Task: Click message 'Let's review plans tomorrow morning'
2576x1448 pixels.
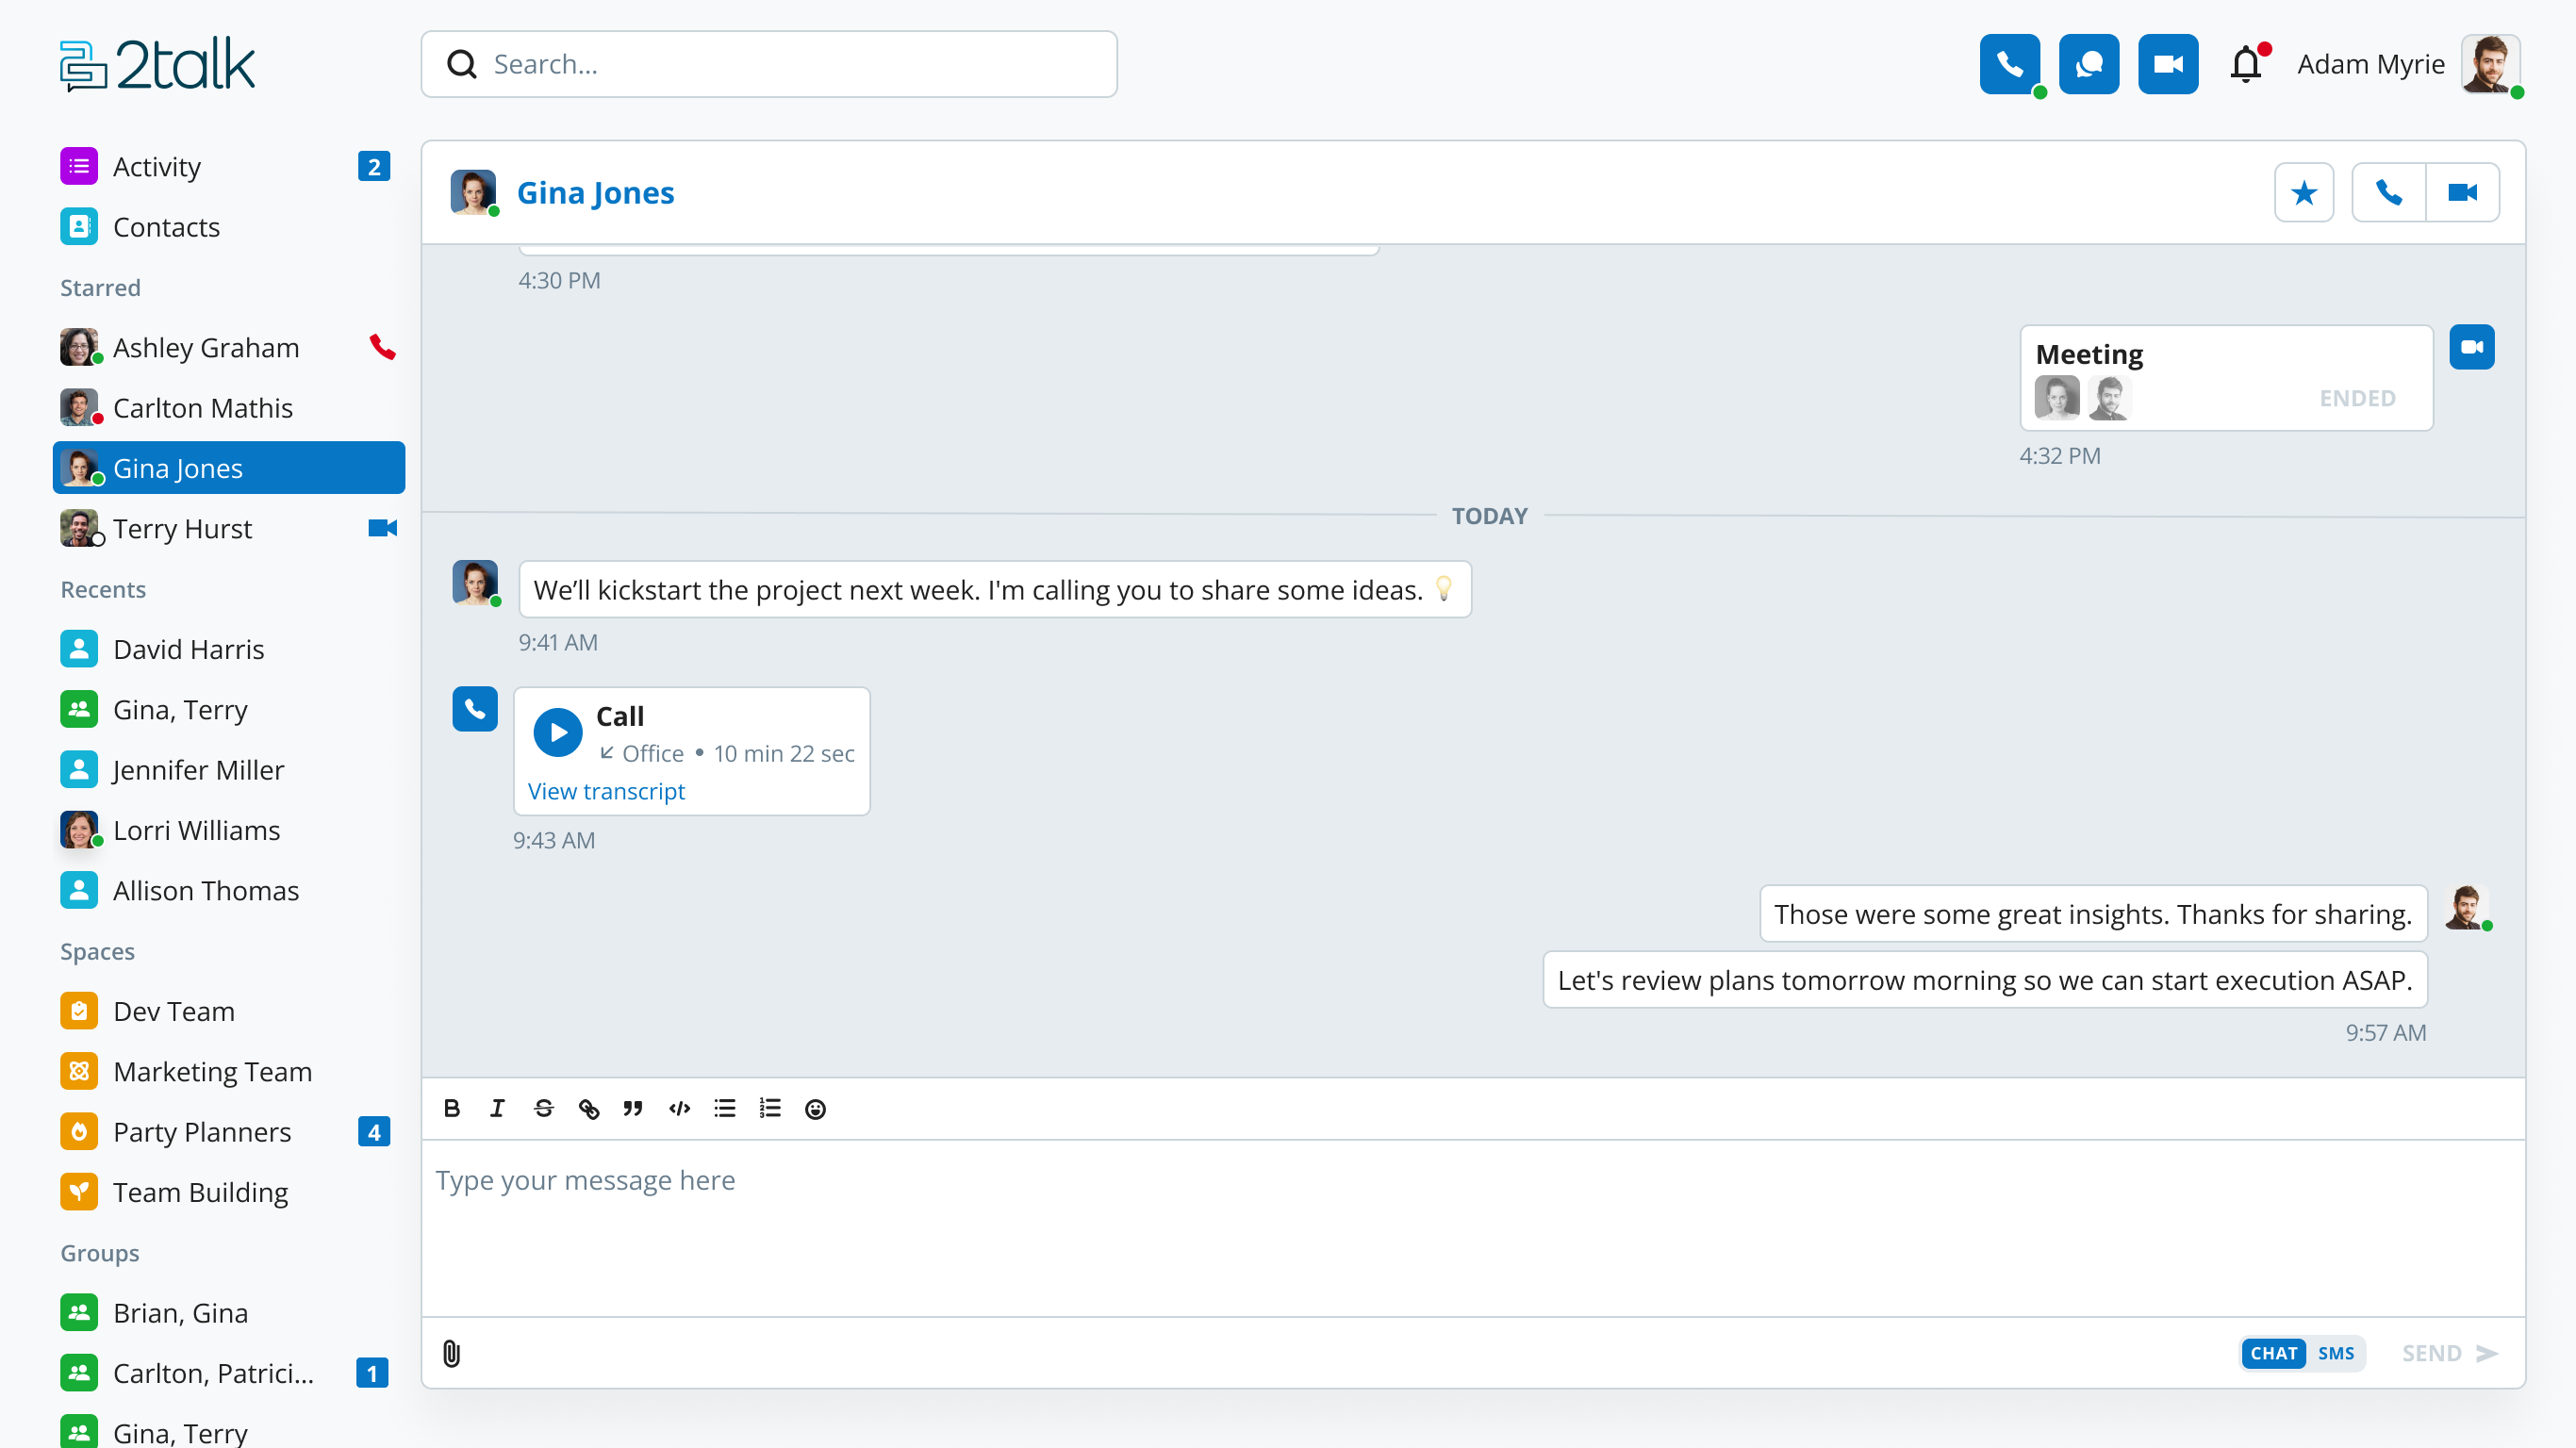Action: coord(1984,979)
